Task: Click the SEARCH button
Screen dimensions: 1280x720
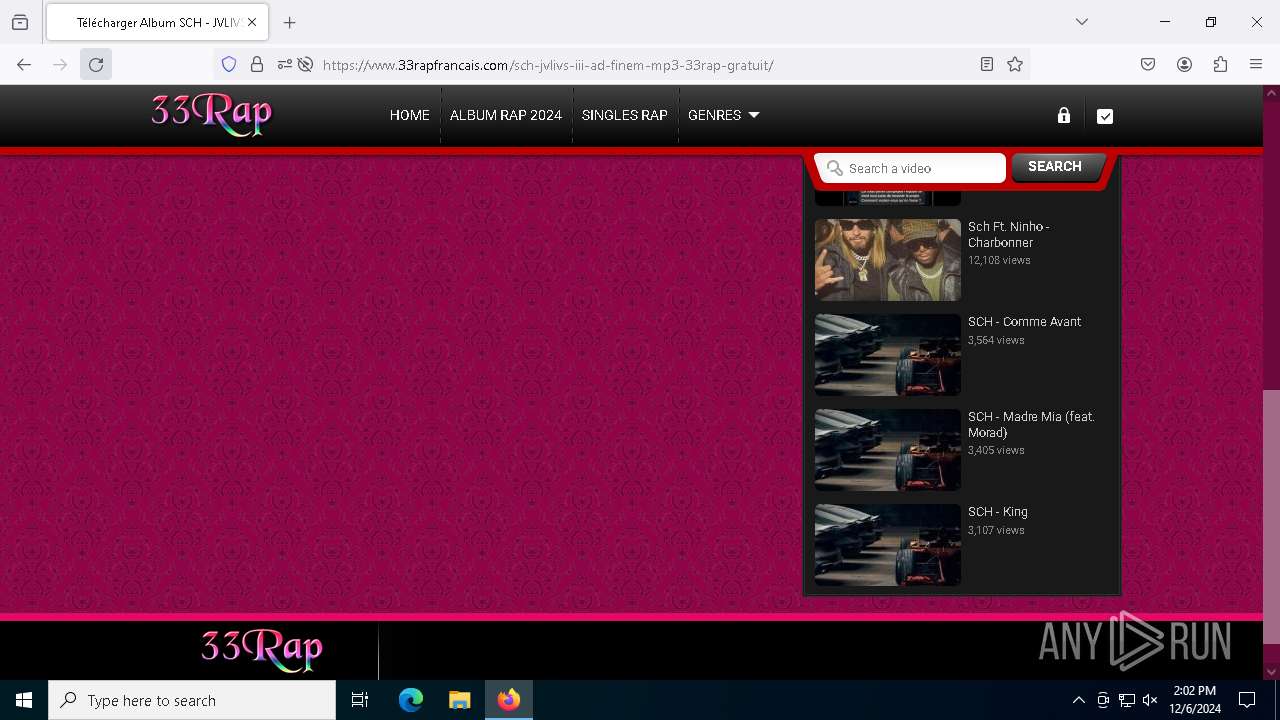Action: point(1055,167)
